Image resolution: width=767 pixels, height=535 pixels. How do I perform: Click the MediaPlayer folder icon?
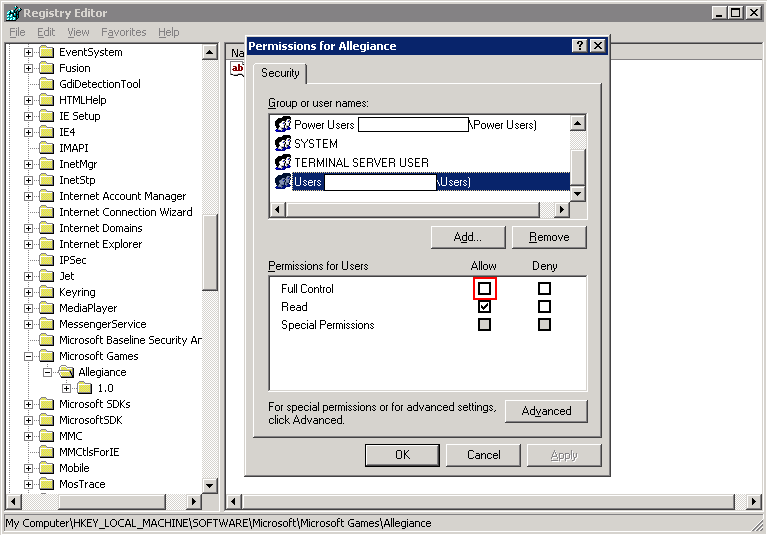(x=46, y=308)
